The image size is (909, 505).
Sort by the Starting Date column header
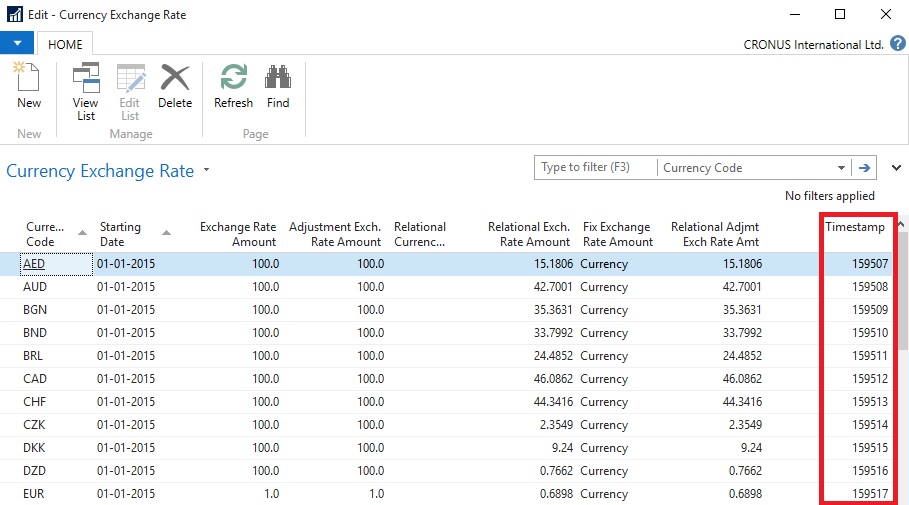pos(121,234)
